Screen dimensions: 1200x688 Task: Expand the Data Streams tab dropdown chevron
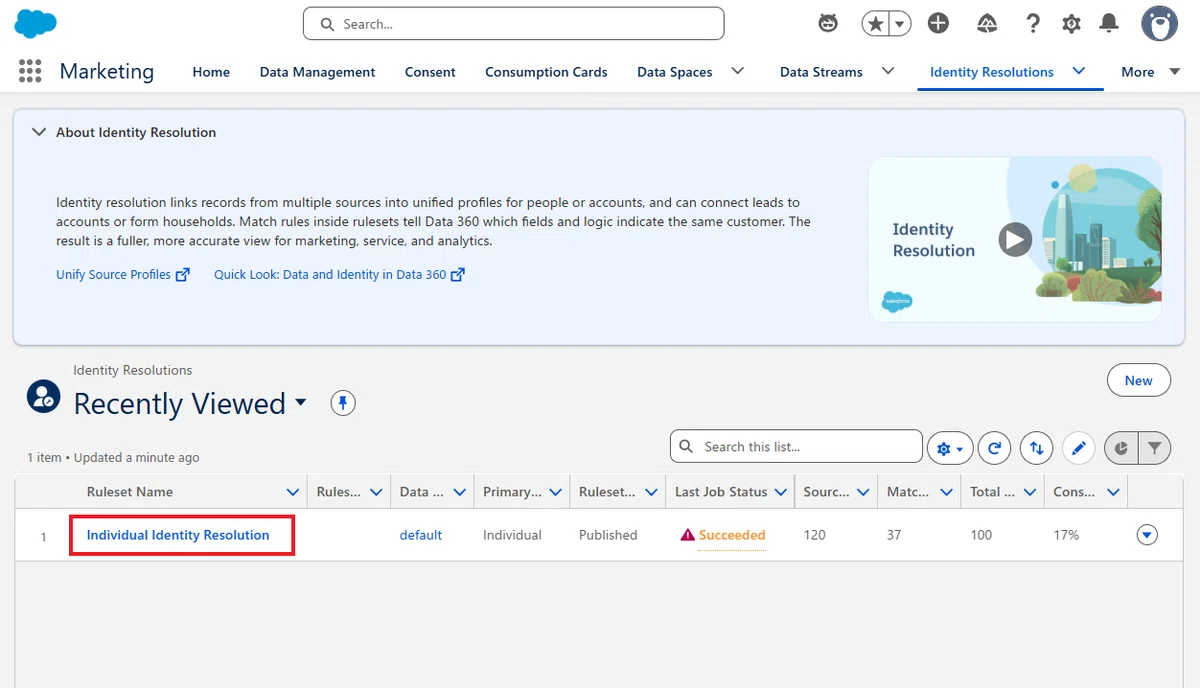(x=887, y=71)
